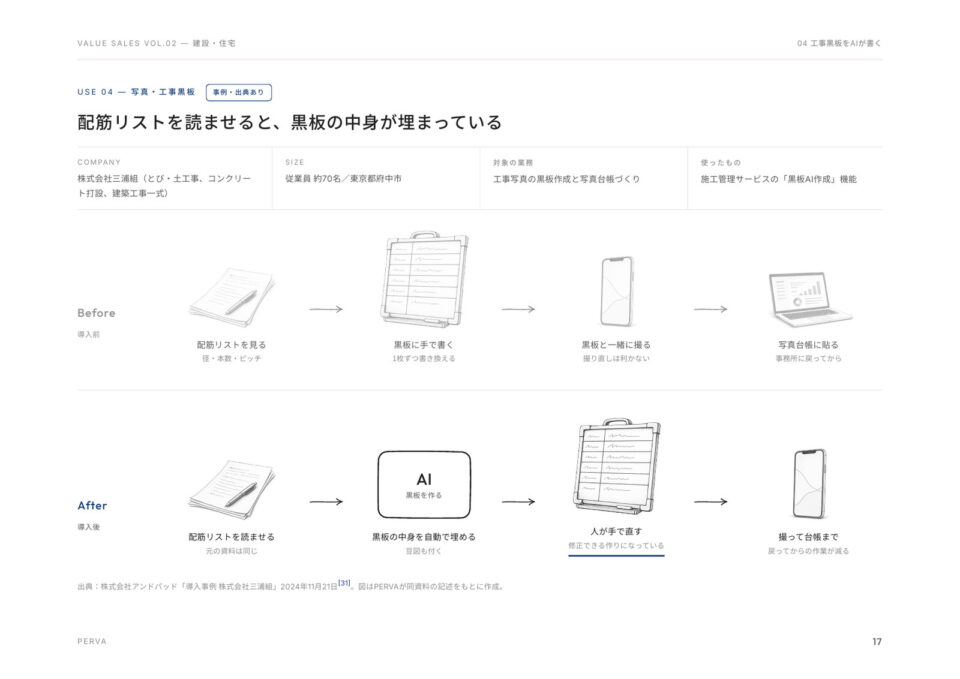Click the 豆図も付く caption

(424, 551)
